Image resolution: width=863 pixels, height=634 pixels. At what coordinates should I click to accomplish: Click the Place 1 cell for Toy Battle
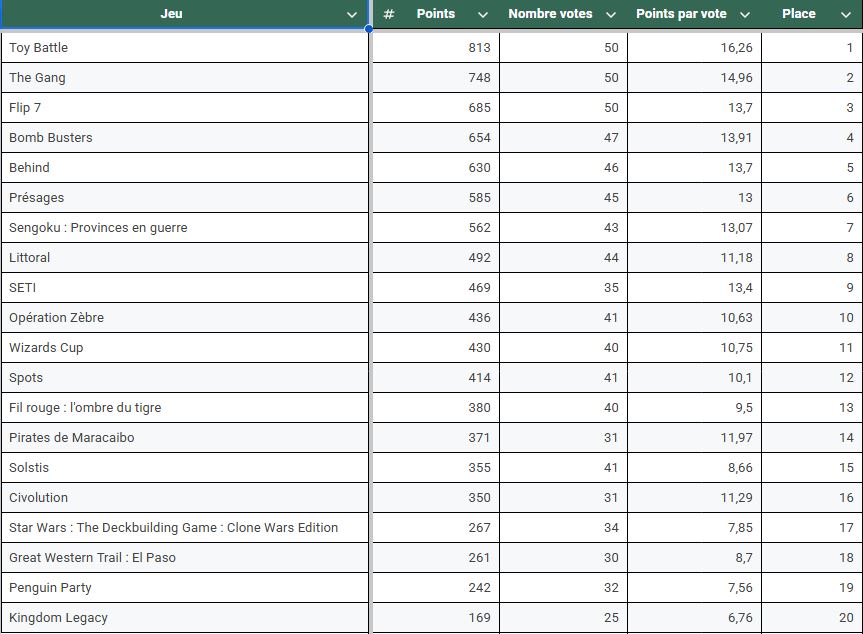coord(812,47)
